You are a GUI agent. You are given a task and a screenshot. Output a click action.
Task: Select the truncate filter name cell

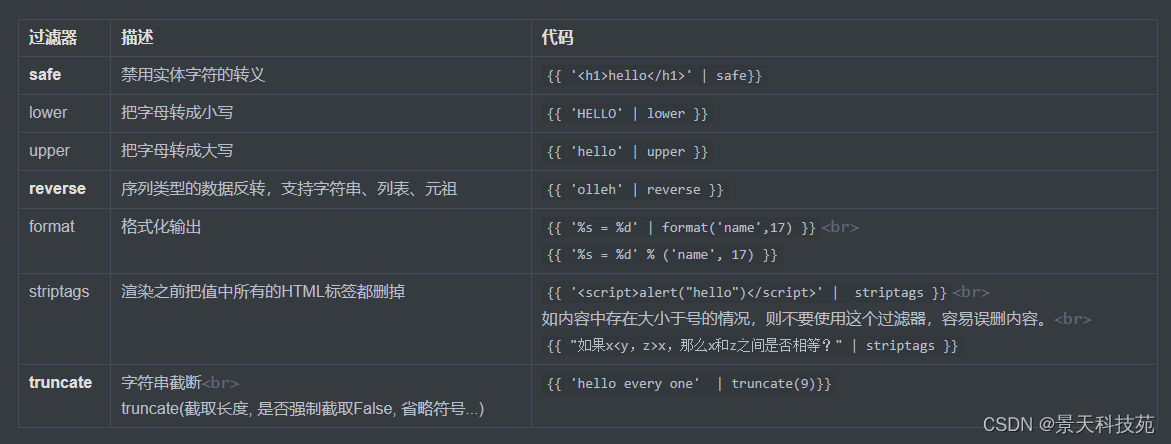point(60,382)
